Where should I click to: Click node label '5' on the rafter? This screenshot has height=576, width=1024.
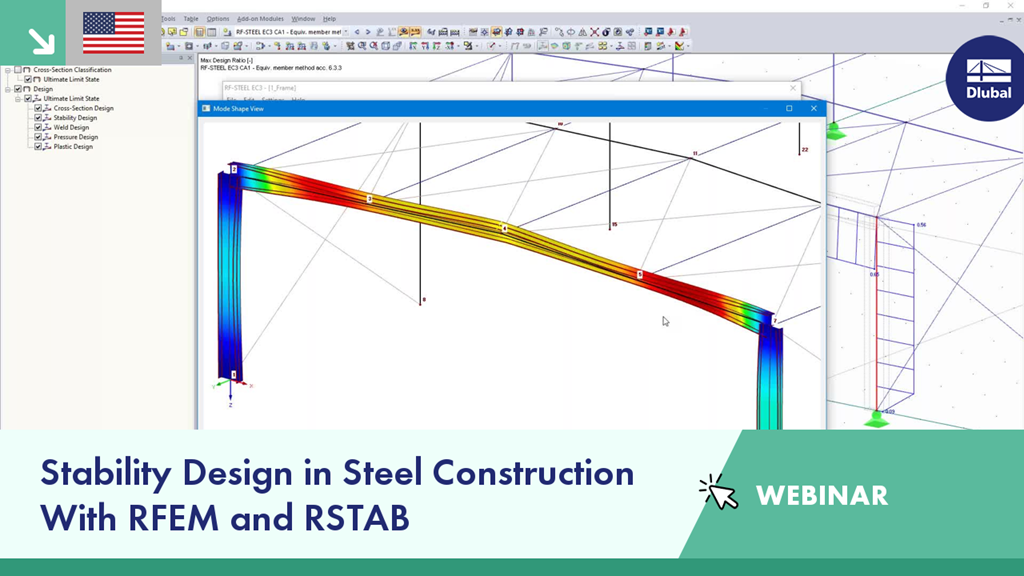click(x=639, y=275)
